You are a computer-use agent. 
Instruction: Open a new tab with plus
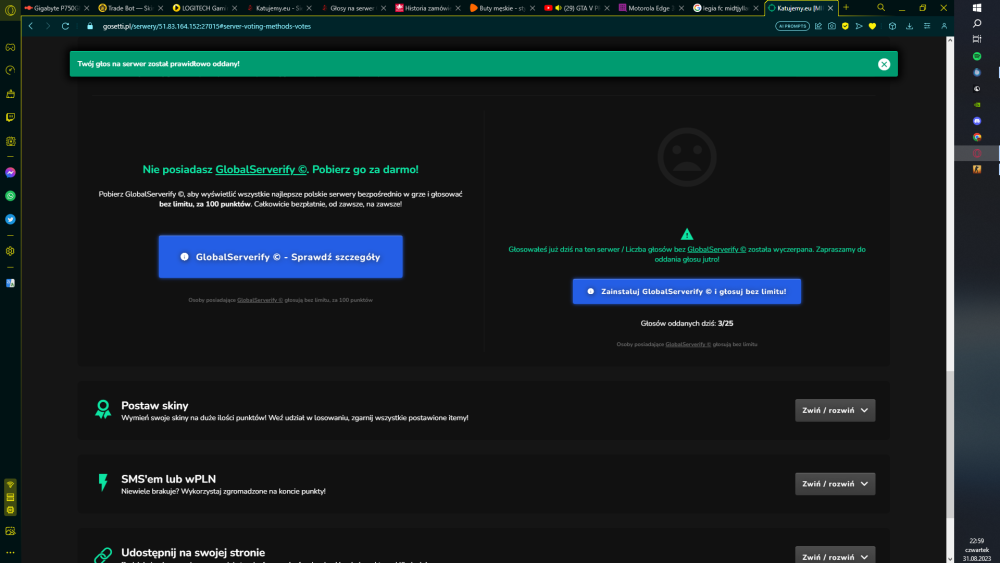(x=846, y=8)
